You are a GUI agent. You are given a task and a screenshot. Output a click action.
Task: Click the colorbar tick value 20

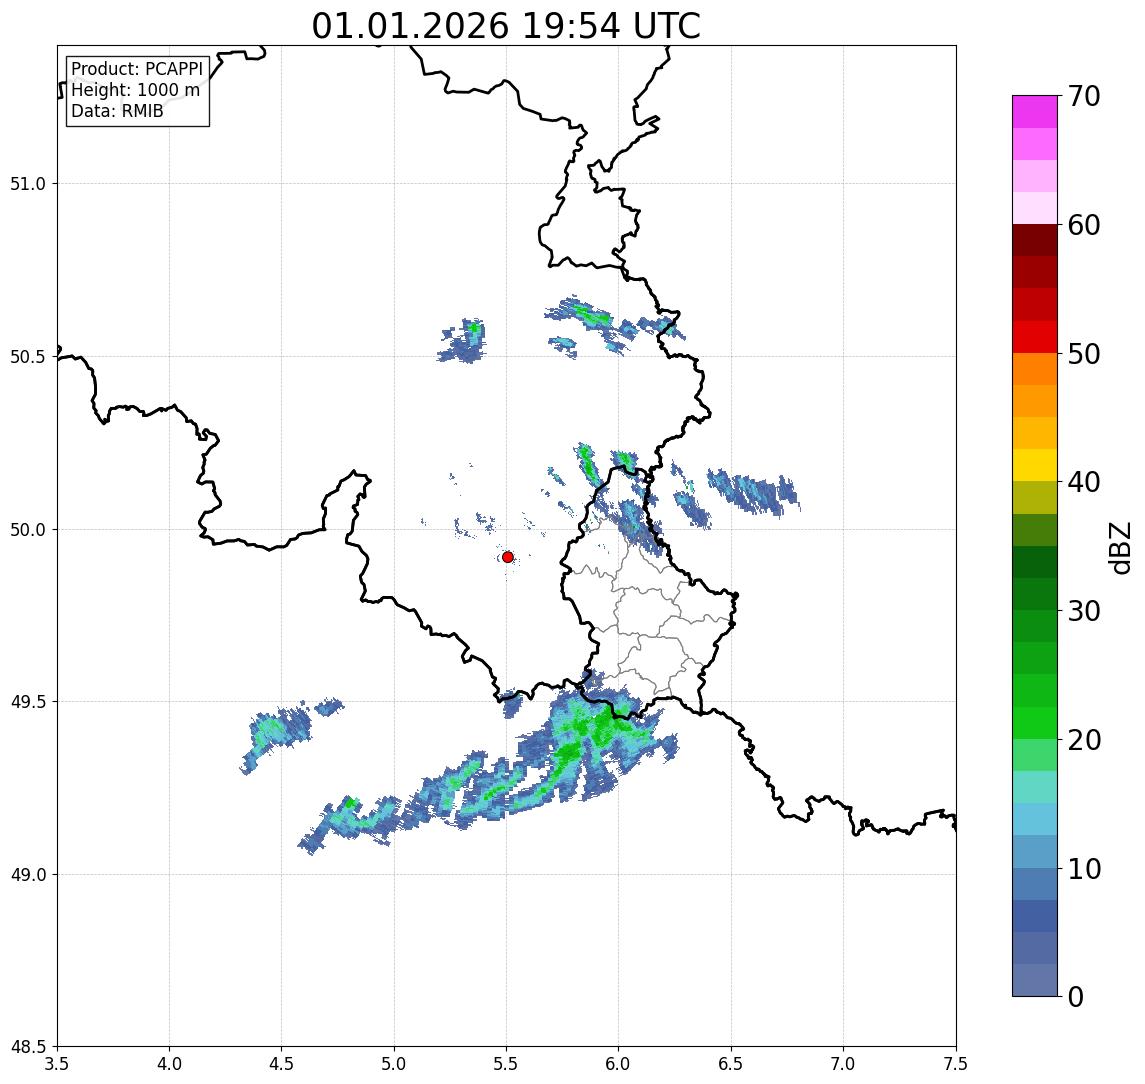pos(1084,740)
